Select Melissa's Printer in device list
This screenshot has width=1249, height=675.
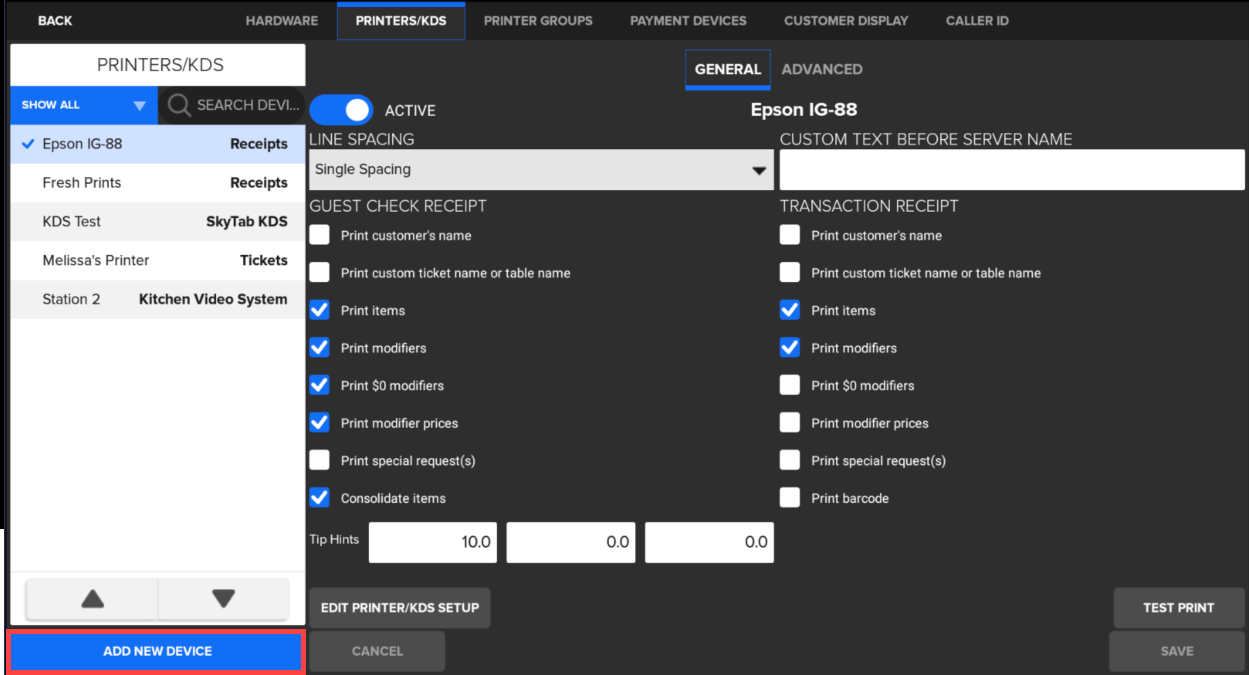click(x=157, y=260)
